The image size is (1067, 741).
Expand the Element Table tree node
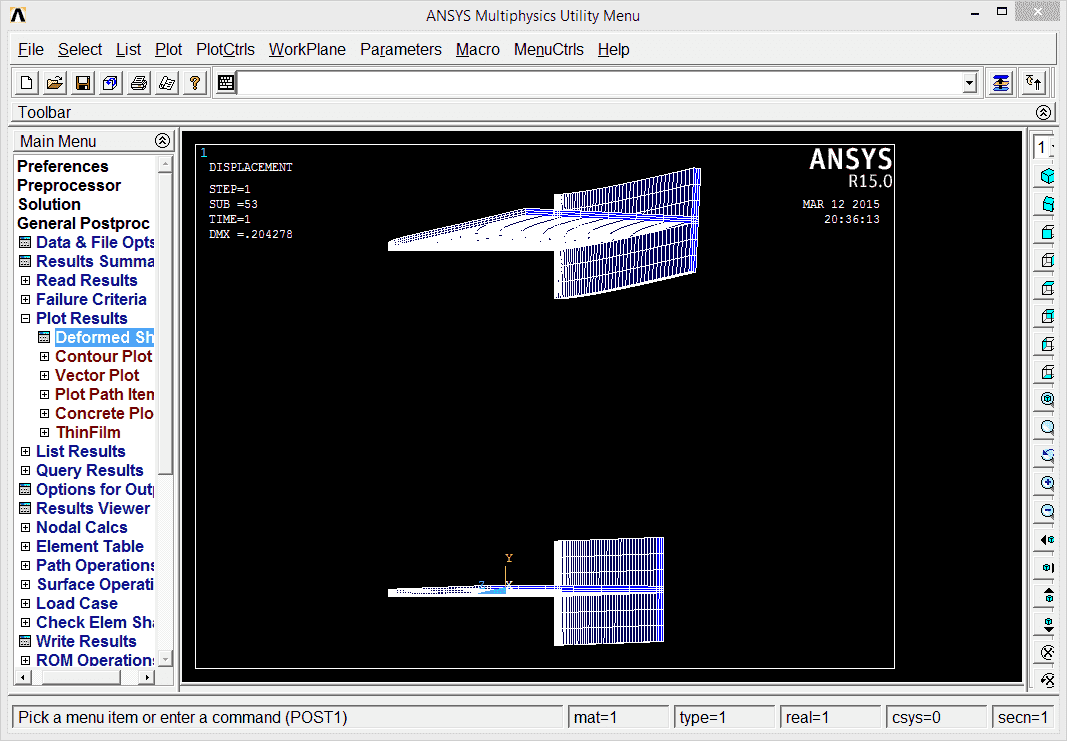(25, 546)
